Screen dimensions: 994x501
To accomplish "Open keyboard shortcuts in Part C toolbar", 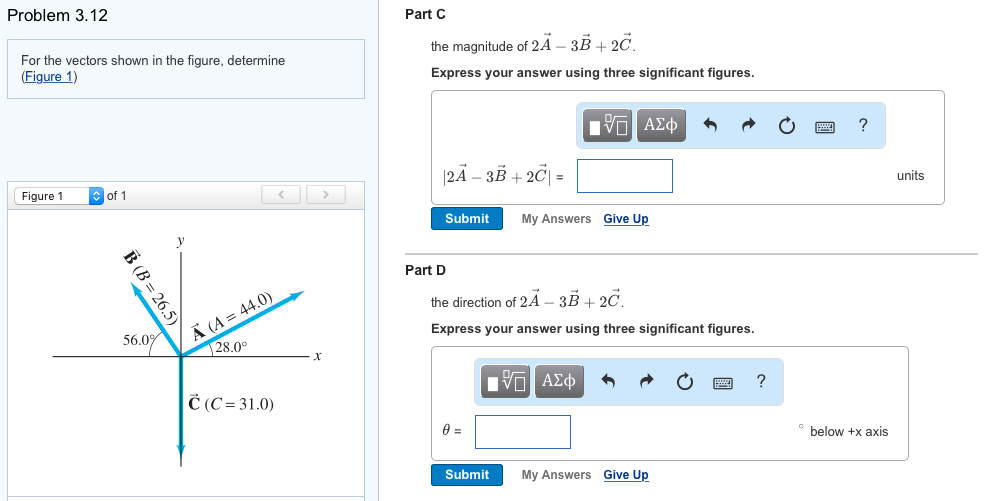I will coord(825,126).
